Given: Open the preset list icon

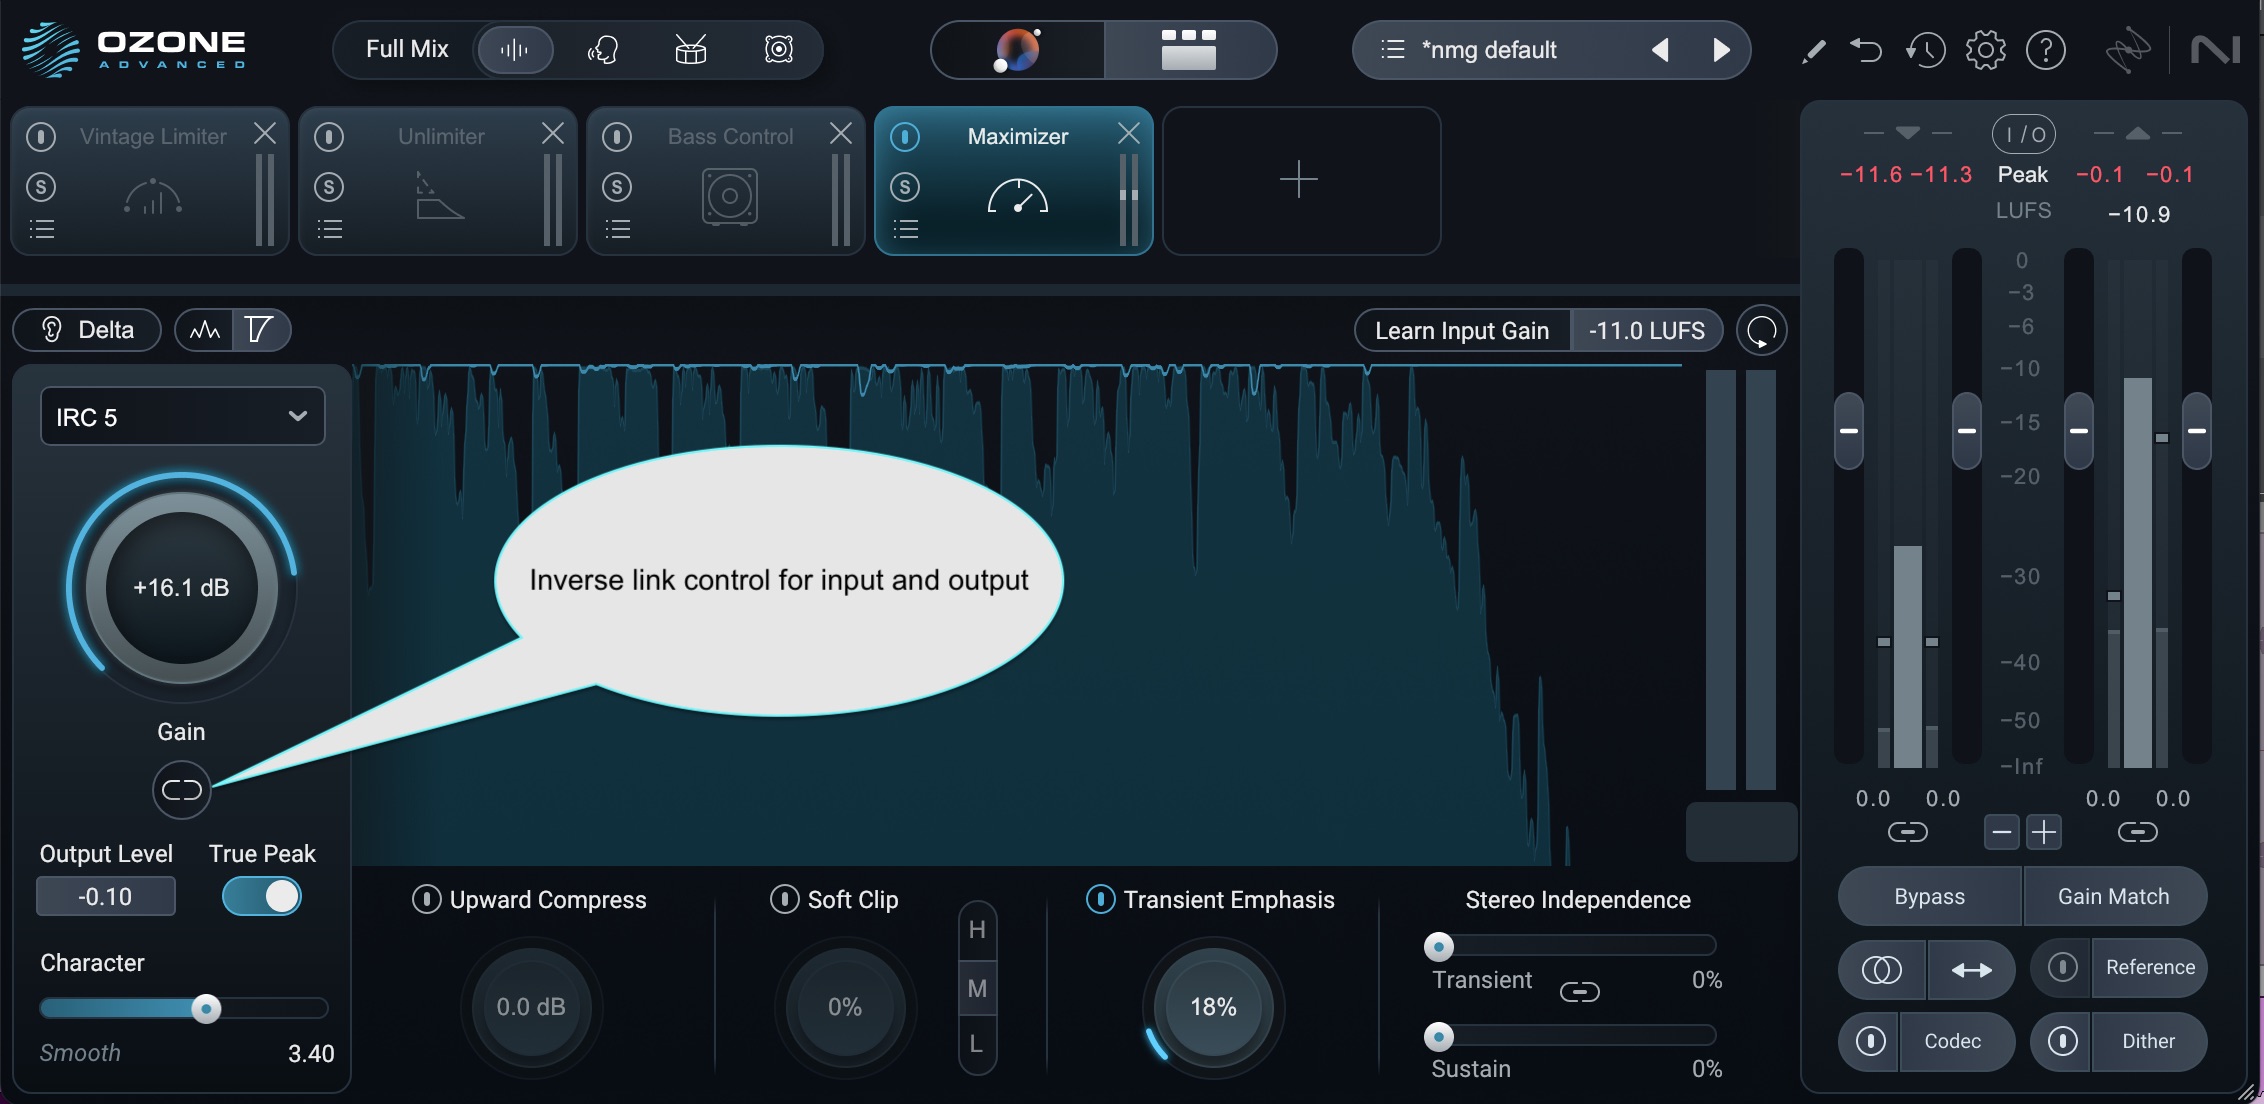Looking at the screenshot, I should [1392, 50].
